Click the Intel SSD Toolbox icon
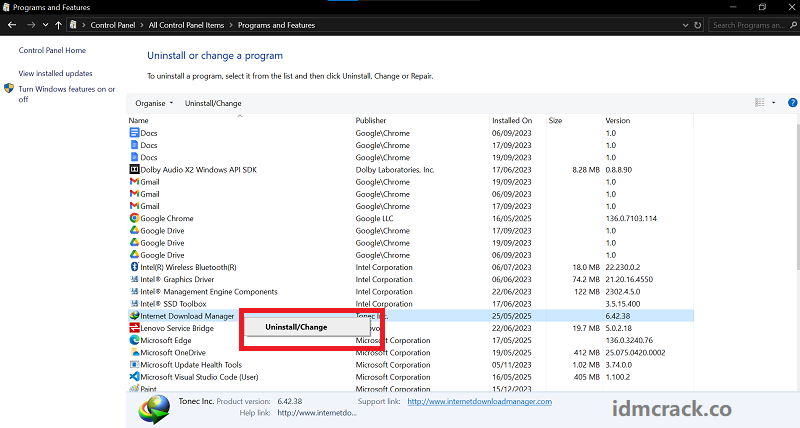This screenshot has width=800, height=428. (134, 304)
